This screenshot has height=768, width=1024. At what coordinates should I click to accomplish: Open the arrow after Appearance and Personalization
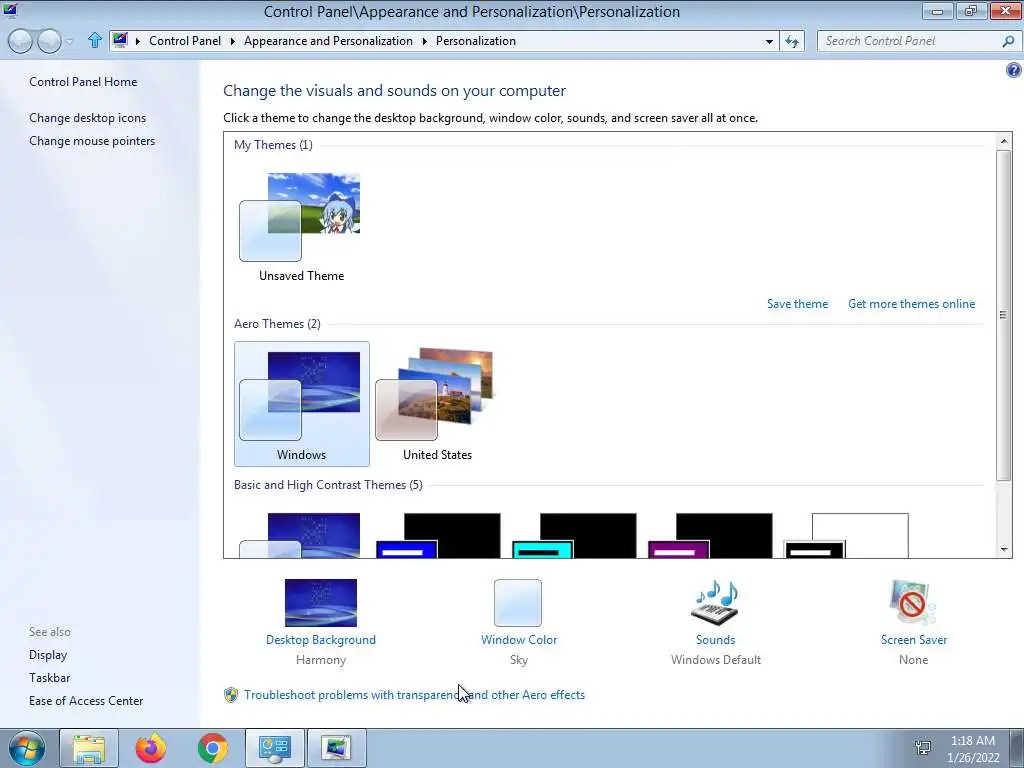point(424,41)
